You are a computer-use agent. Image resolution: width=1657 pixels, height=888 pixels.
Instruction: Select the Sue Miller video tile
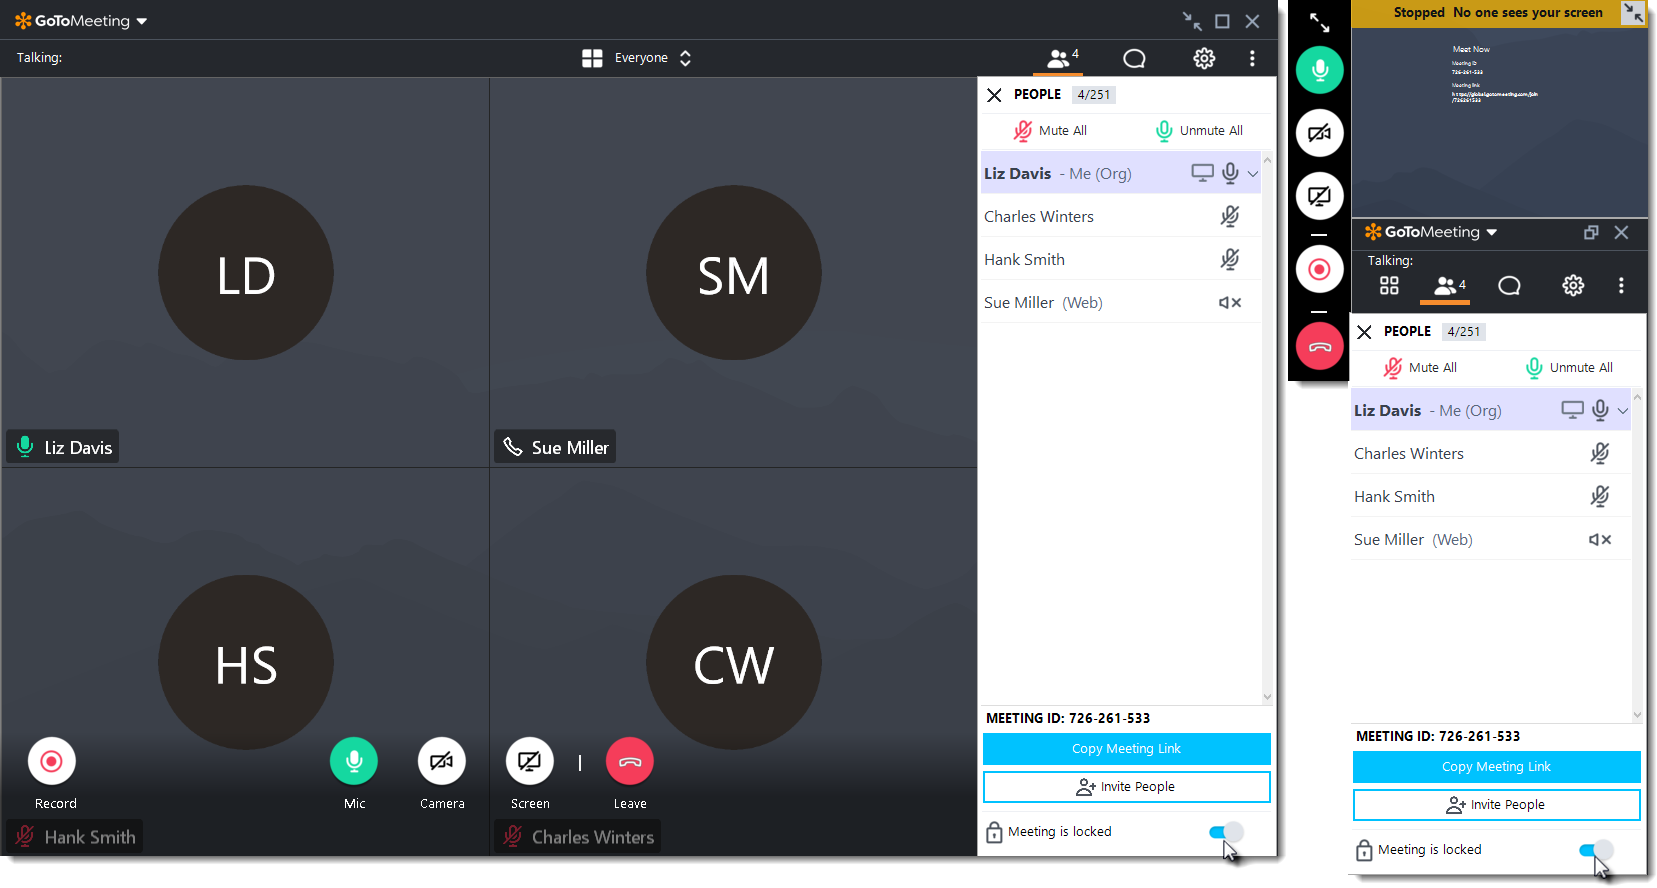point(733,272)
